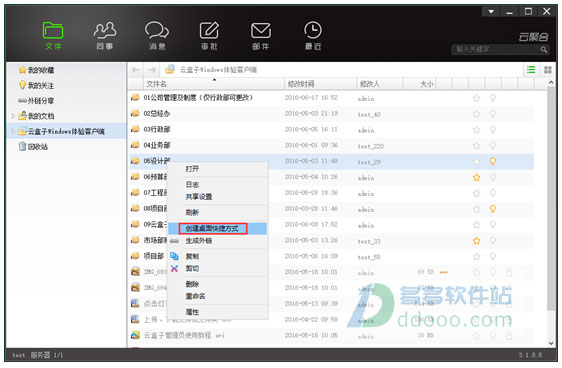The height and width of the screenshot is (368, 562).
Task: Click the file list scrollbar thumb
Action: coord(551,199)
